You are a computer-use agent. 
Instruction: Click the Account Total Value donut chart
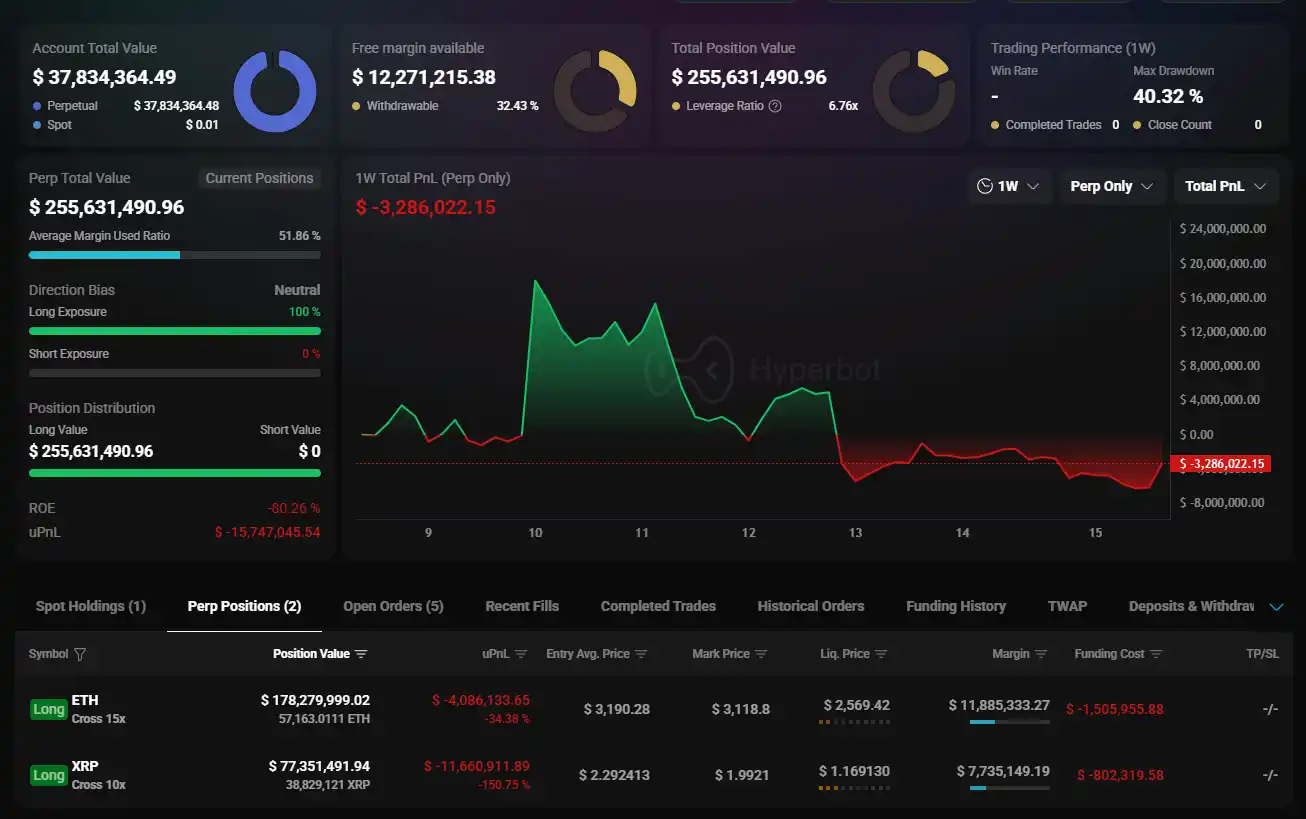coord(275,91)
